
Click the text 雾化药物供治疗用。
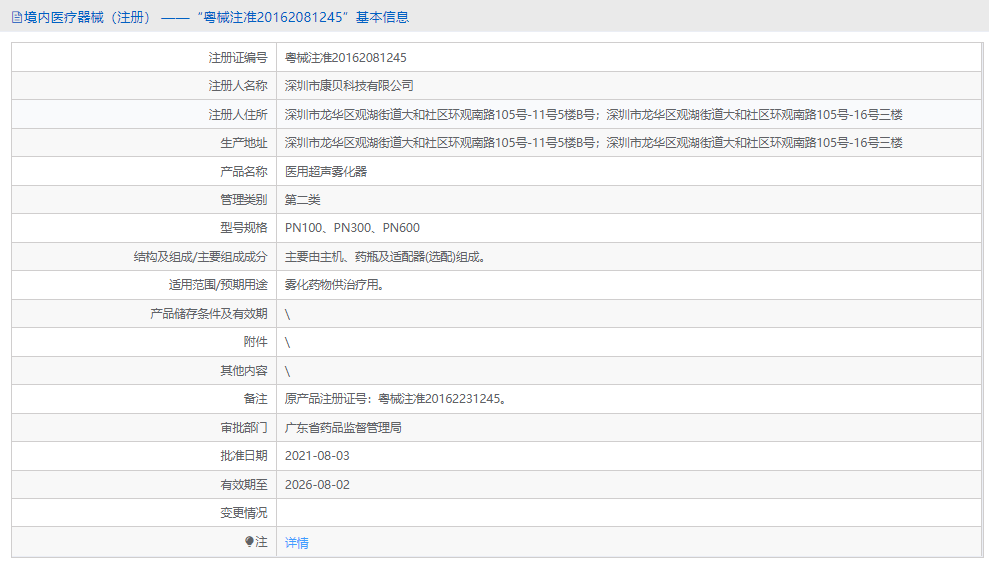pos(334,285)
